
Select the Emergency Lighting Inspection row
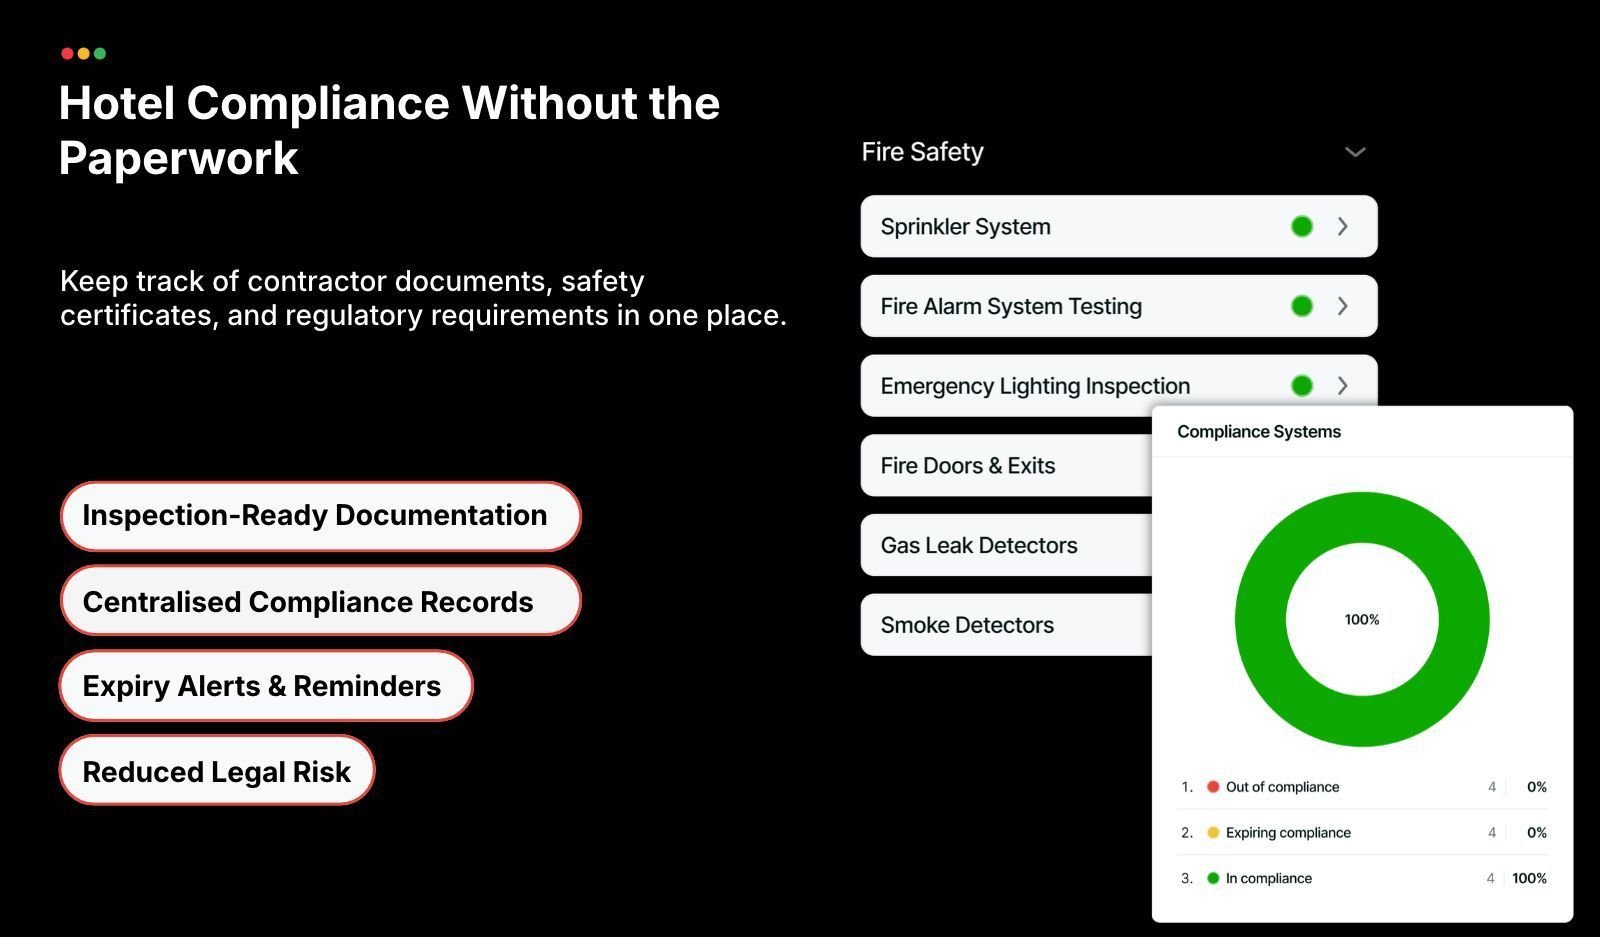tap(1119, 385)
